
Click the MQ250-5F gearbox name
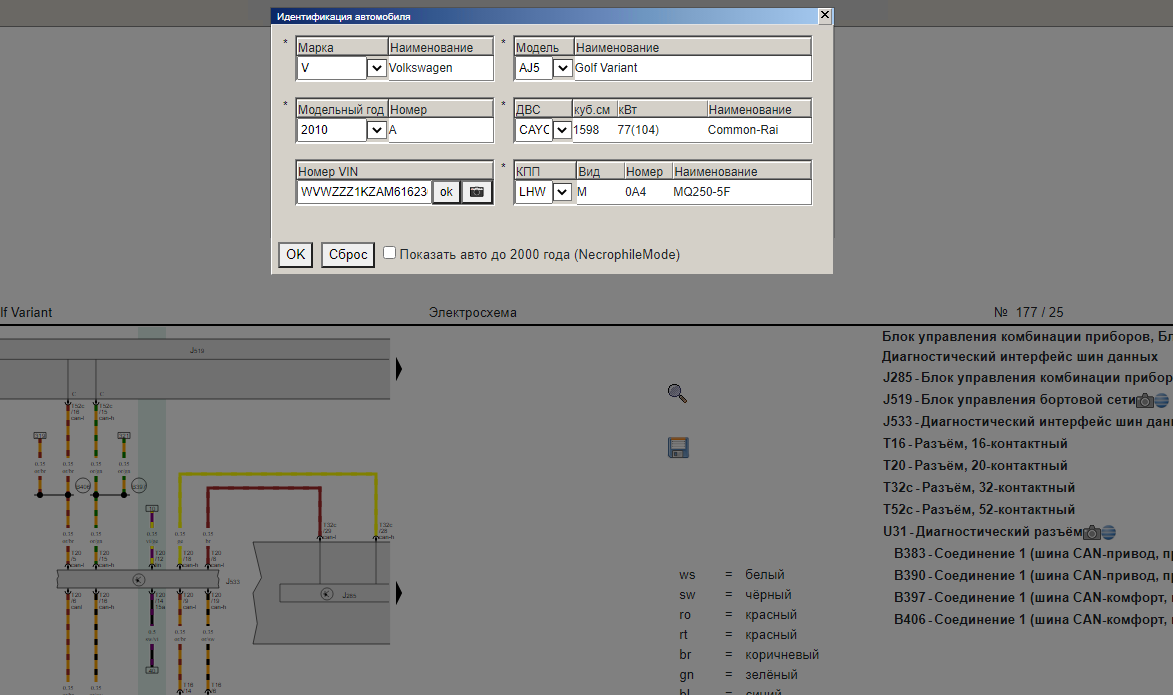tap(702, 192)
